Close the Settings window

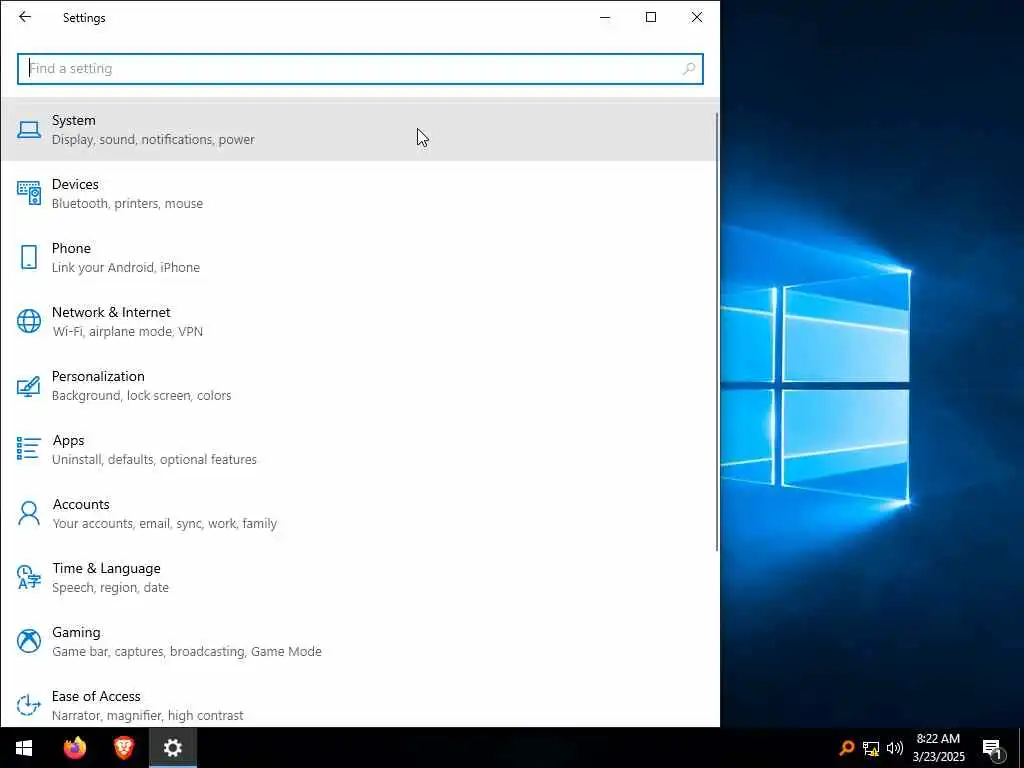click(697, 17)
